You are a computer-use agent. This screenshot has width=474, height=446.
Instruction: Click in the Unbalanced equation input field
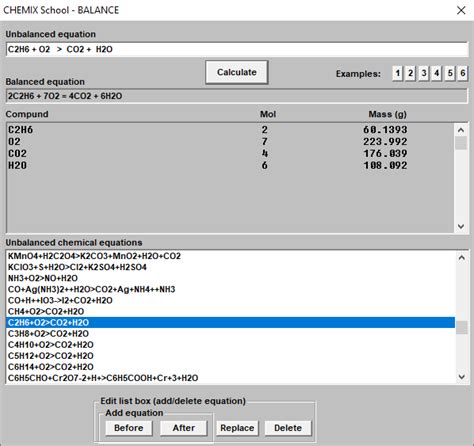[237, 49]
